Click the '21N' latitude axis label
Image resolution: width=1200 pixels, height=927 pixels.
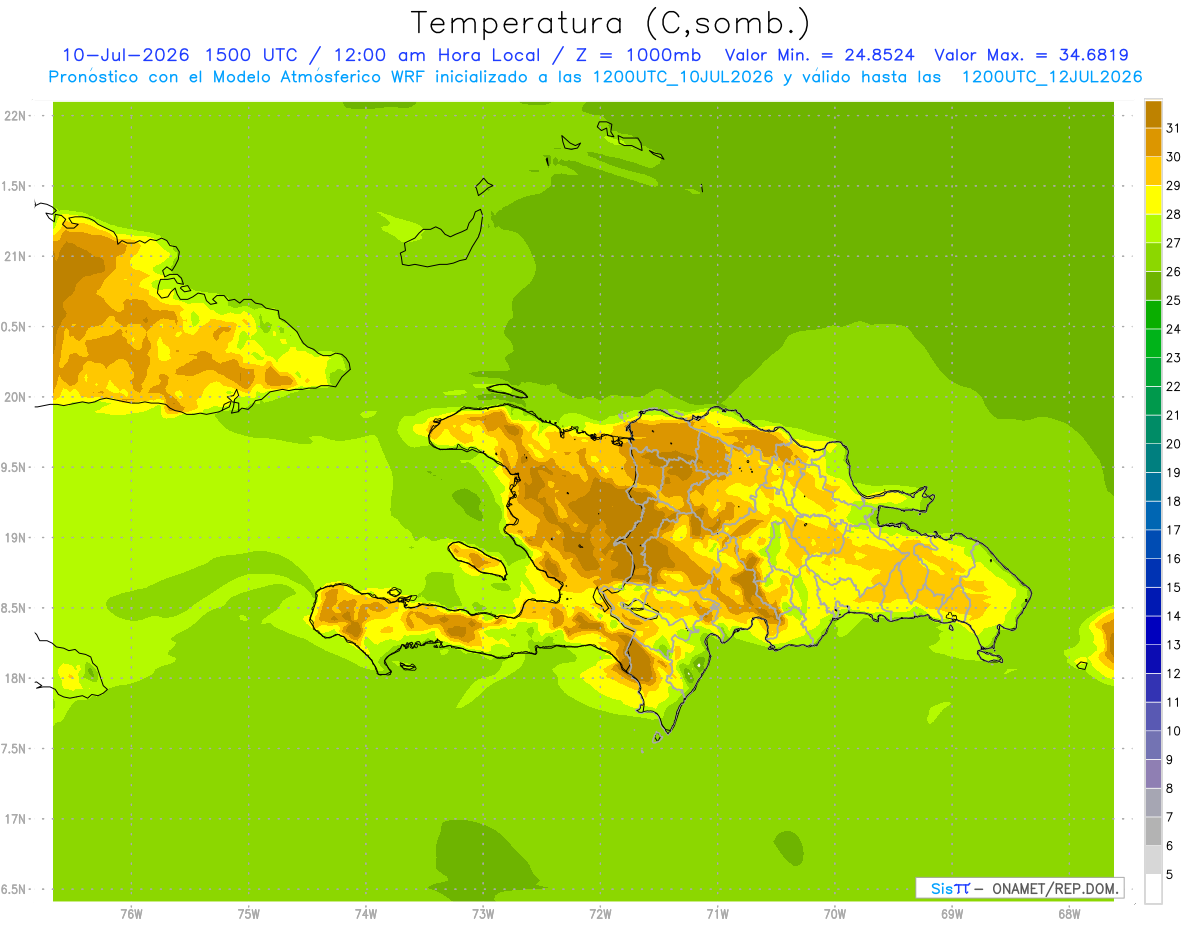[15, 256]
